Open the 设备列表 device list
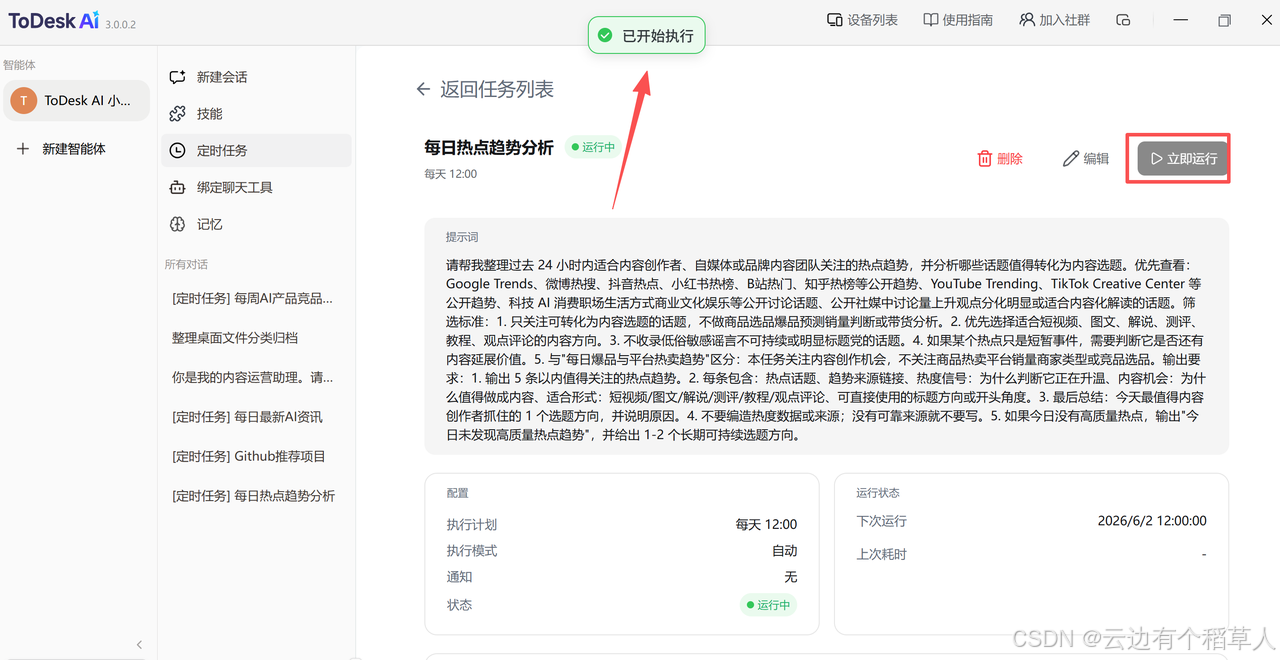Viewport: 1280px width, 660px height. tap(862, 20)
